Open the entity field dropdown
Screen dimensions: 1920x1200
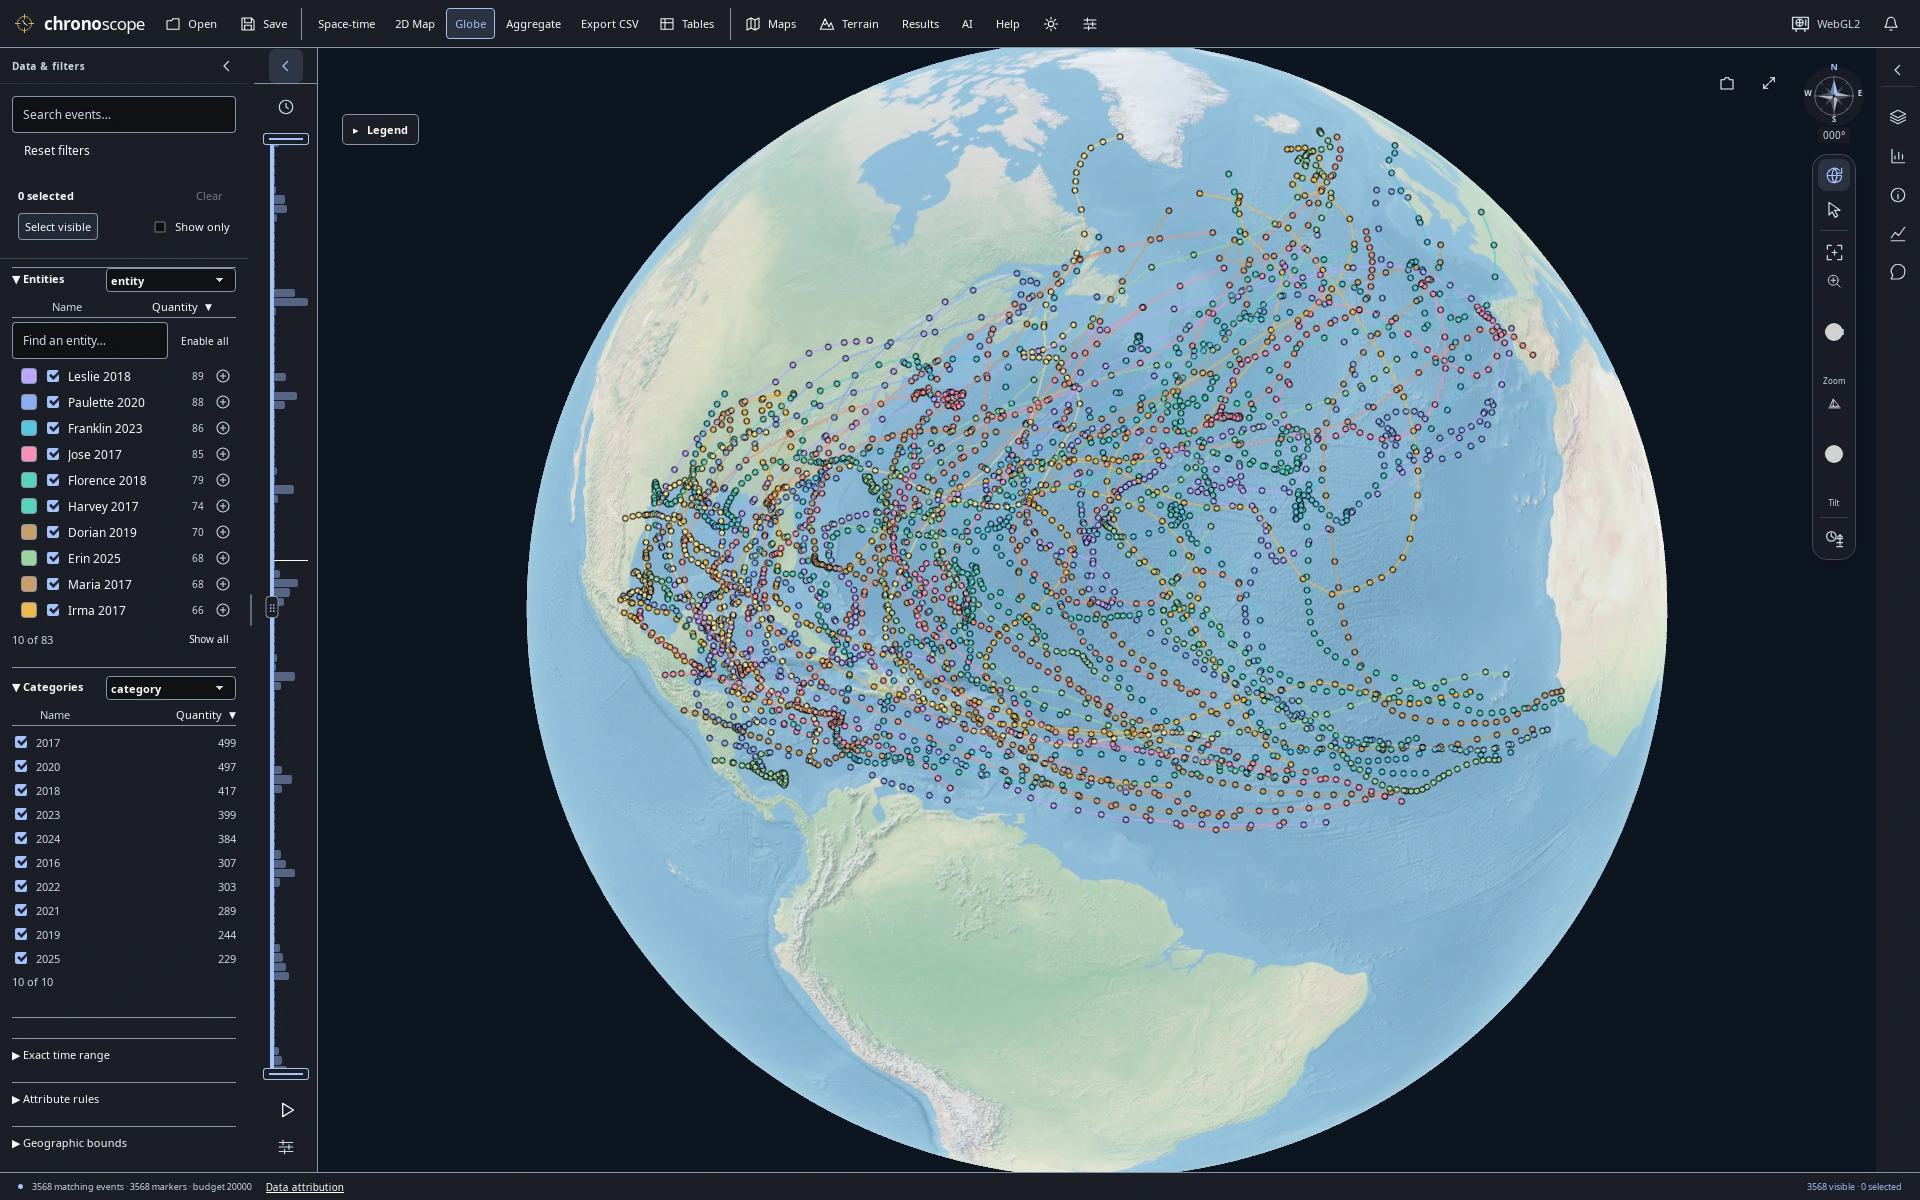point(170,280)
